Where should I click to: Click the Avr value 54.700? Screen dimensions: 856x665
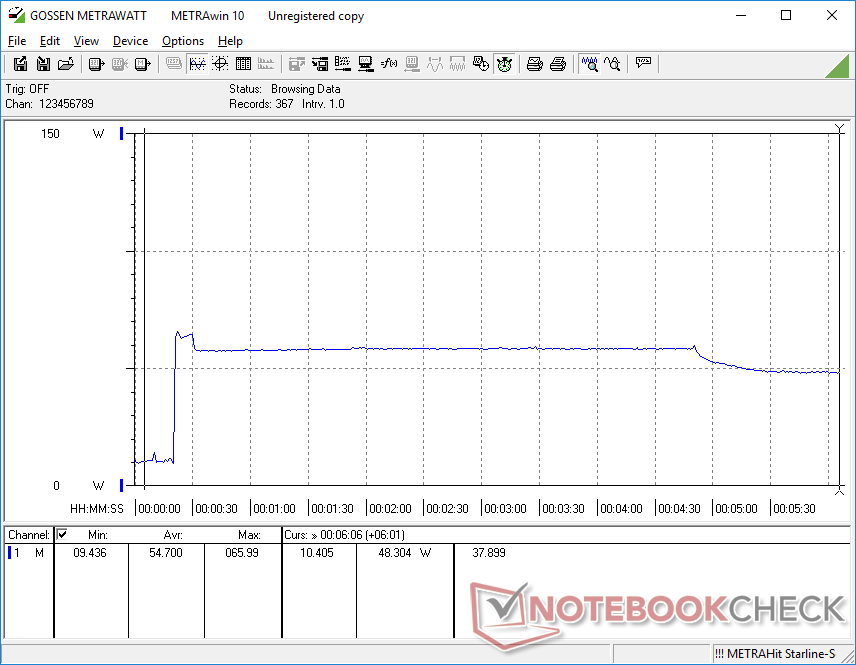point(166,553)
